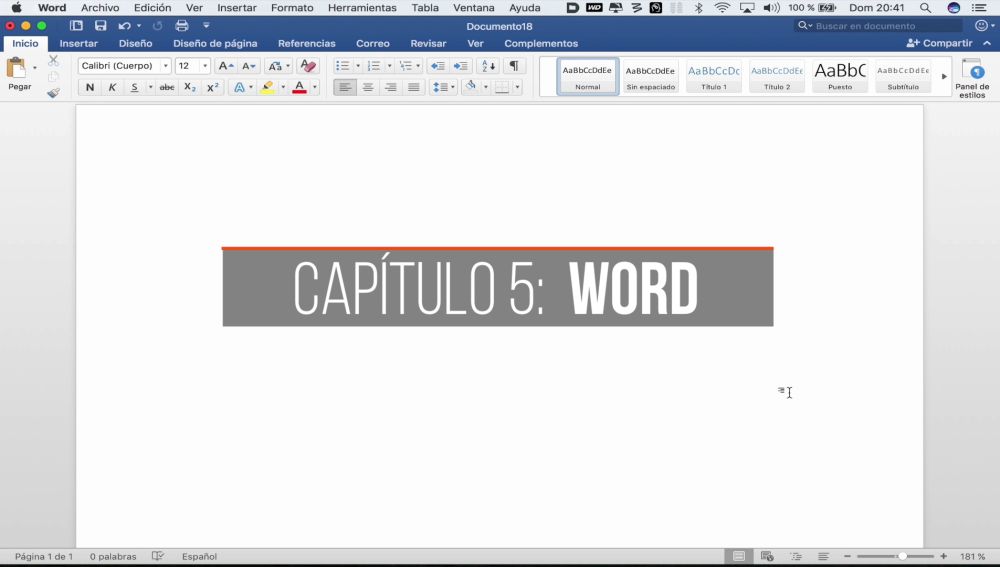Apply the Sin espaciado style
The width and height of the screenshot is (1000, 567).
pyautogui.click(x=650, y=77)
